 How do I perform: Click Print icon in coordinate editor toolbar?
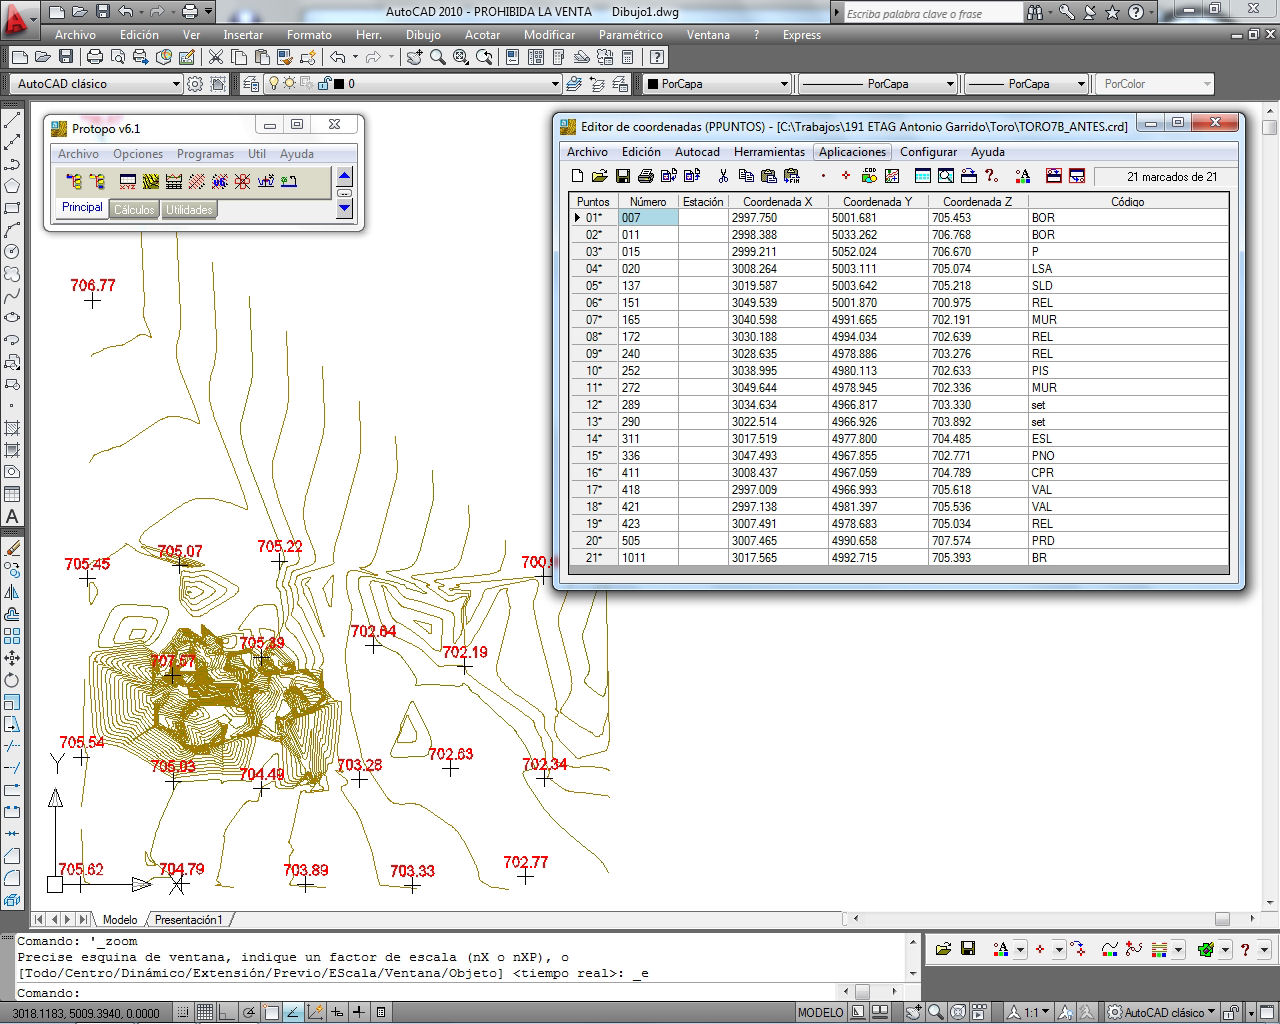point(645,176)
